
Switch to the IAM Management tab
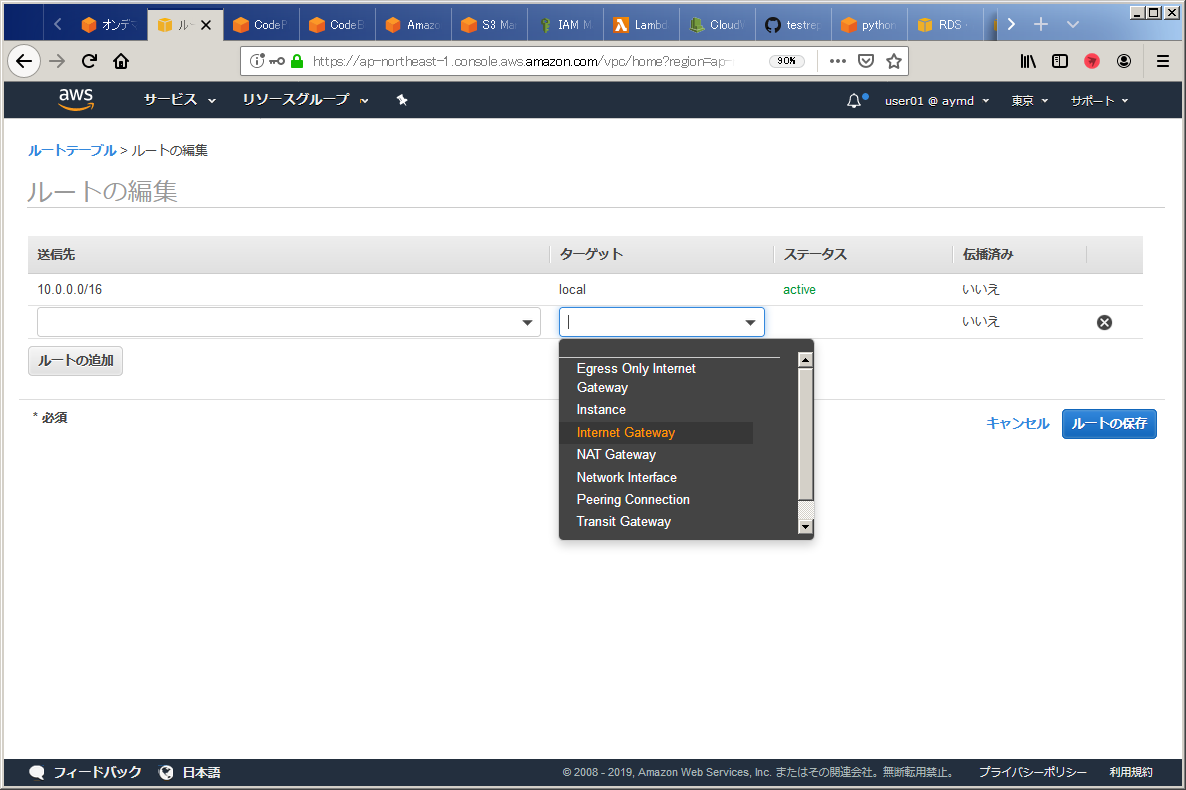565,25
